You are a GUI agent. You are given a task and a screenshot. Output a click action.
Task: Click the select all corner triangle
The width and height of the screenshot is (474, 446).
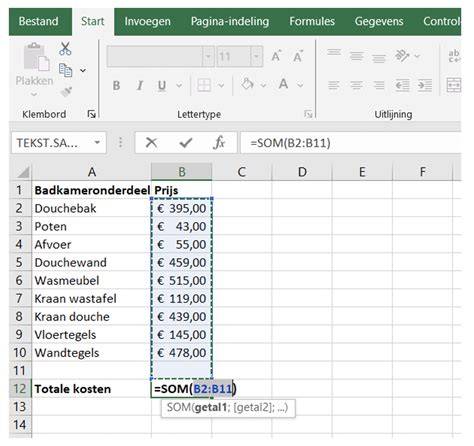pyautogui.click(x=22, y=172)
